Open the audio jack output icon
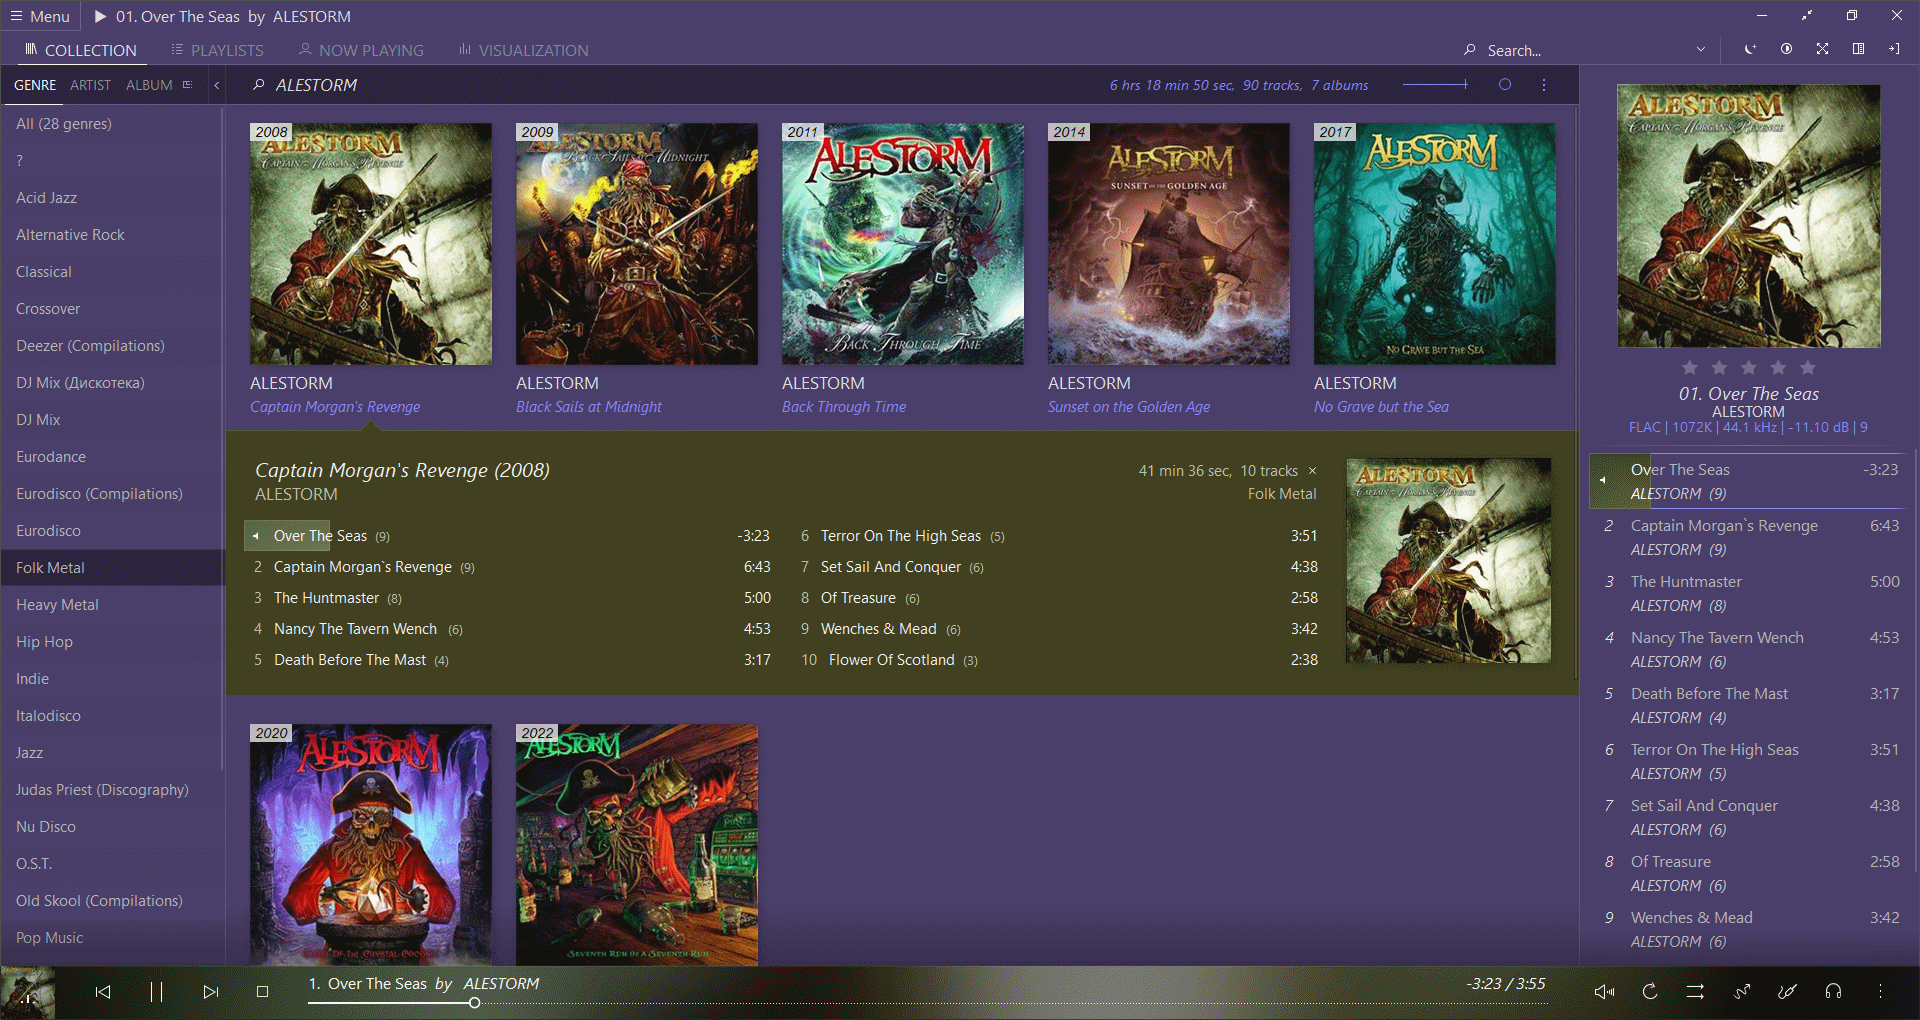Viewport: 1920px width, 1020px height. tap(1787, 991)
